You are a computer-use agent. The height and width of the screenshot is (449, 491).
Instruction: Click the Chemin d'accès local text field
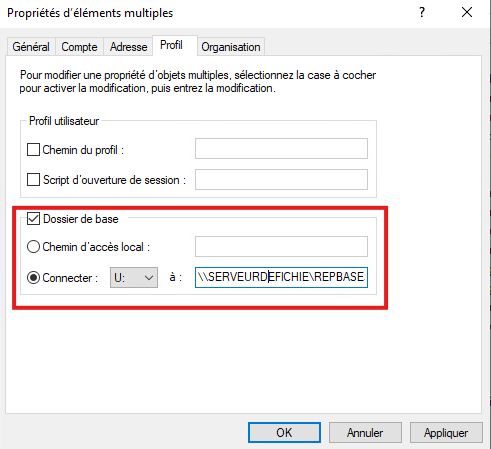point(281,247)
